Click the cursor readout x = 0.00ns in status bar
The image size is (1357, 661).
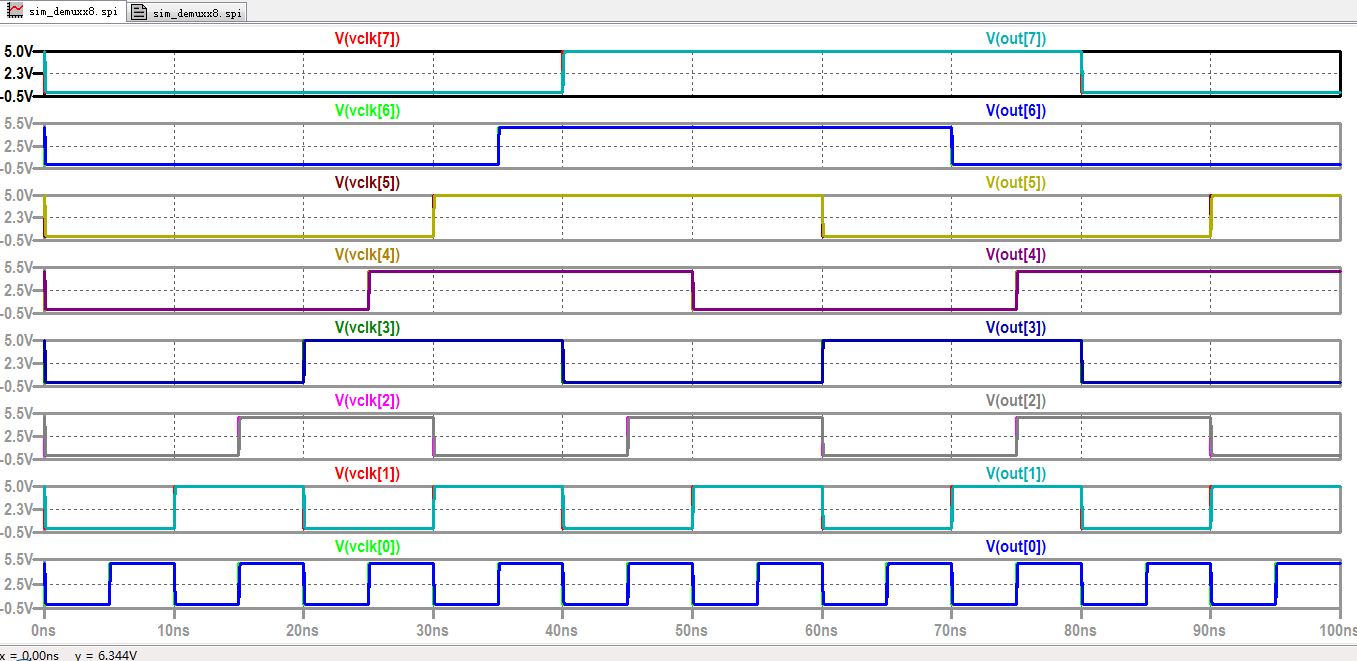(28, 655)
